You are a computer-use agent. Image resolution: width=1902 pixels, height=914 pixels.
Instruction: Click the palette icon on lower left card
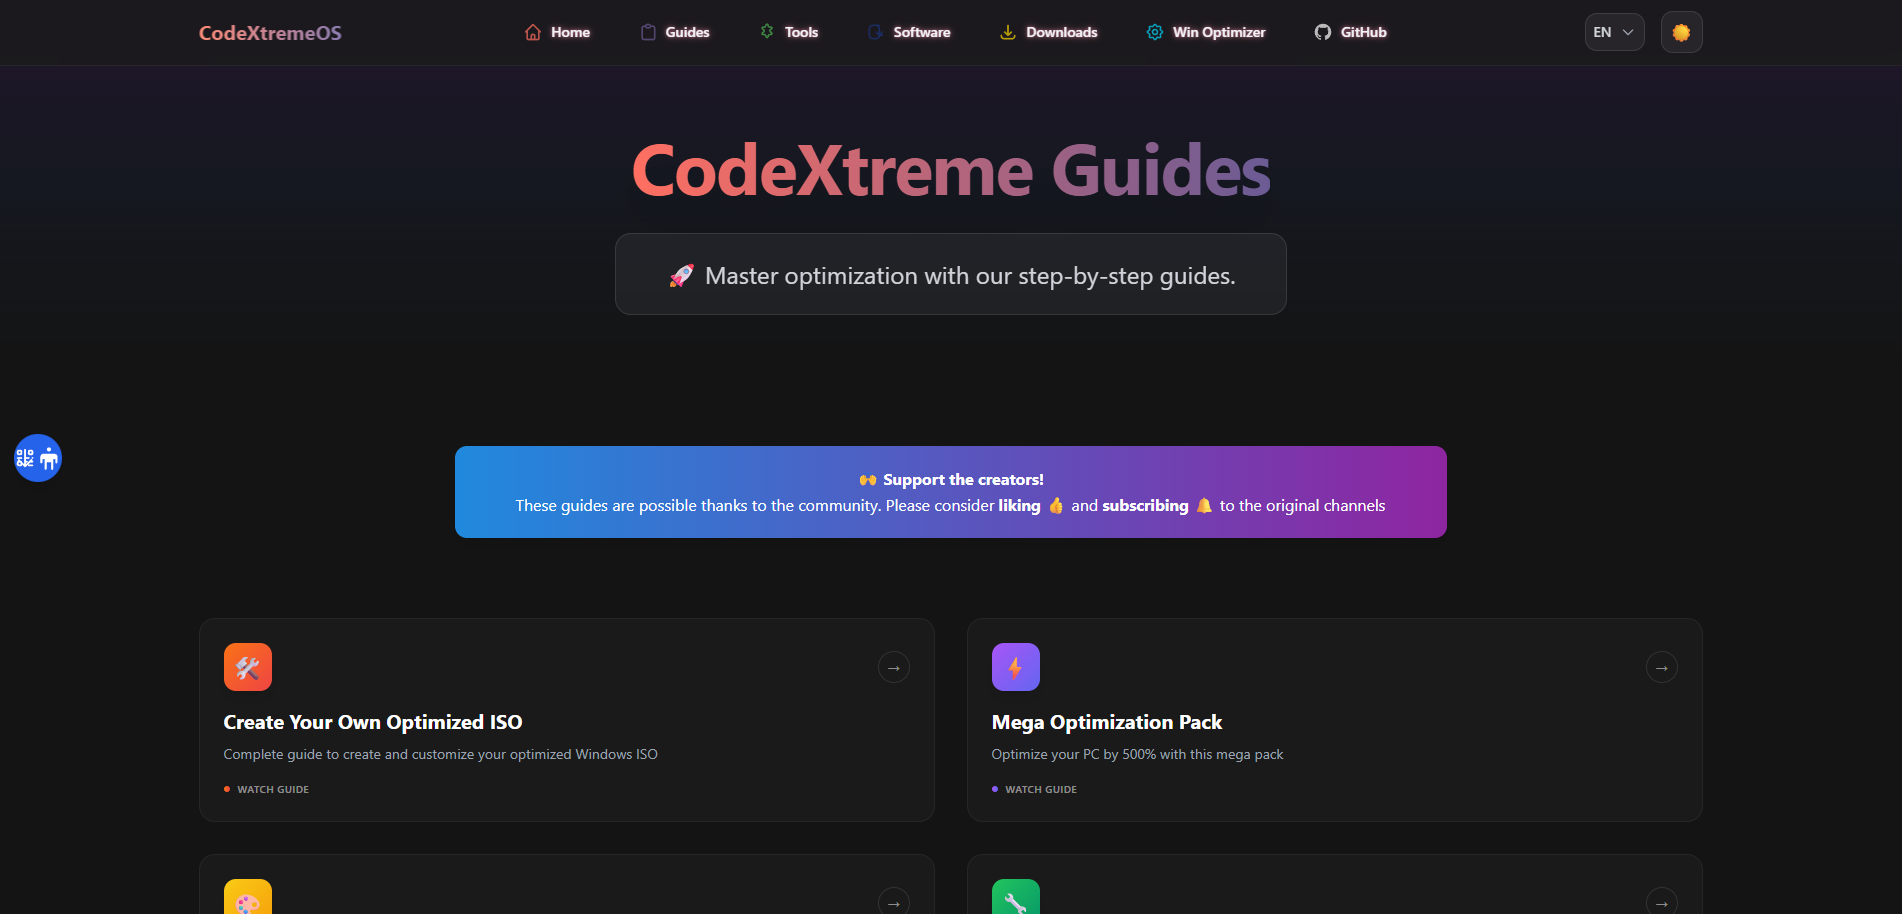248,897
